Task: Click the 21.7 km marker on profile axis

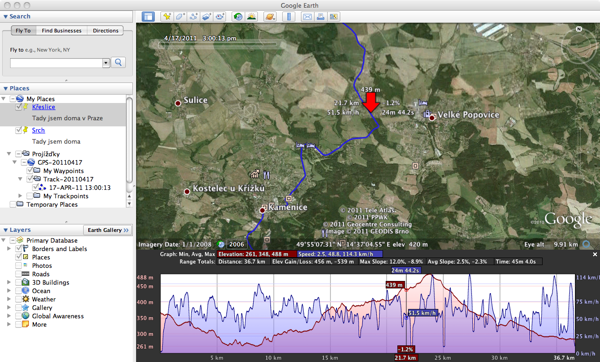Action: 405,358
